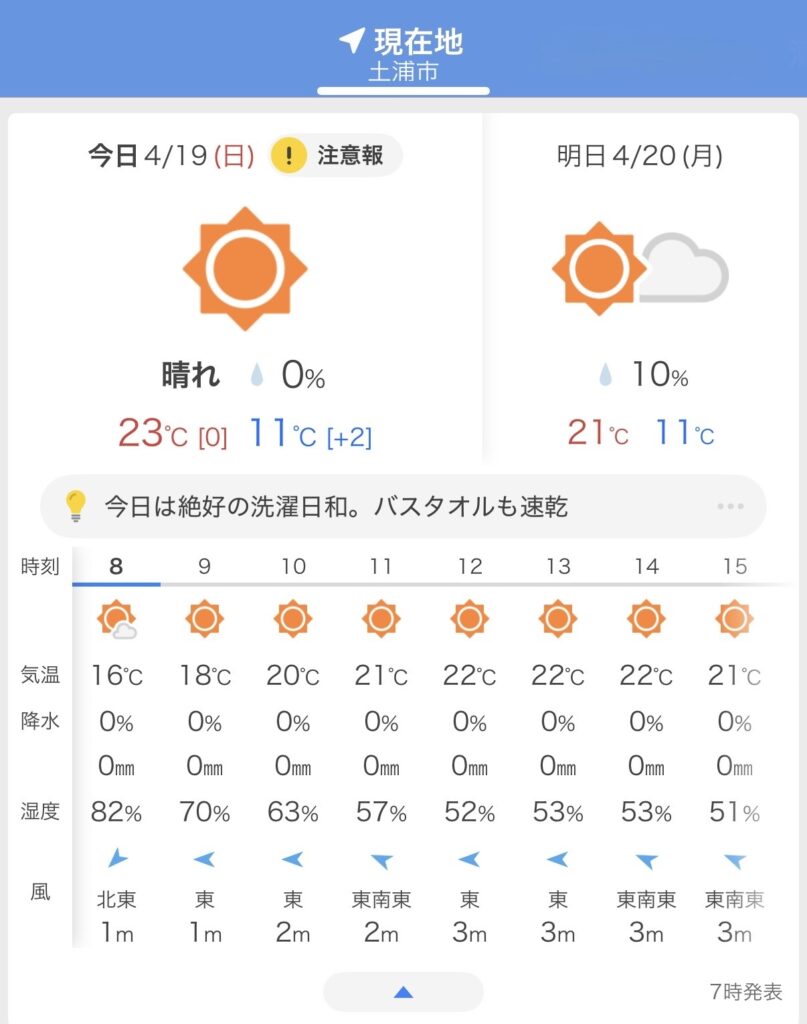
Task: Select the 13 o'clock hour column
Action: (557, 567)
